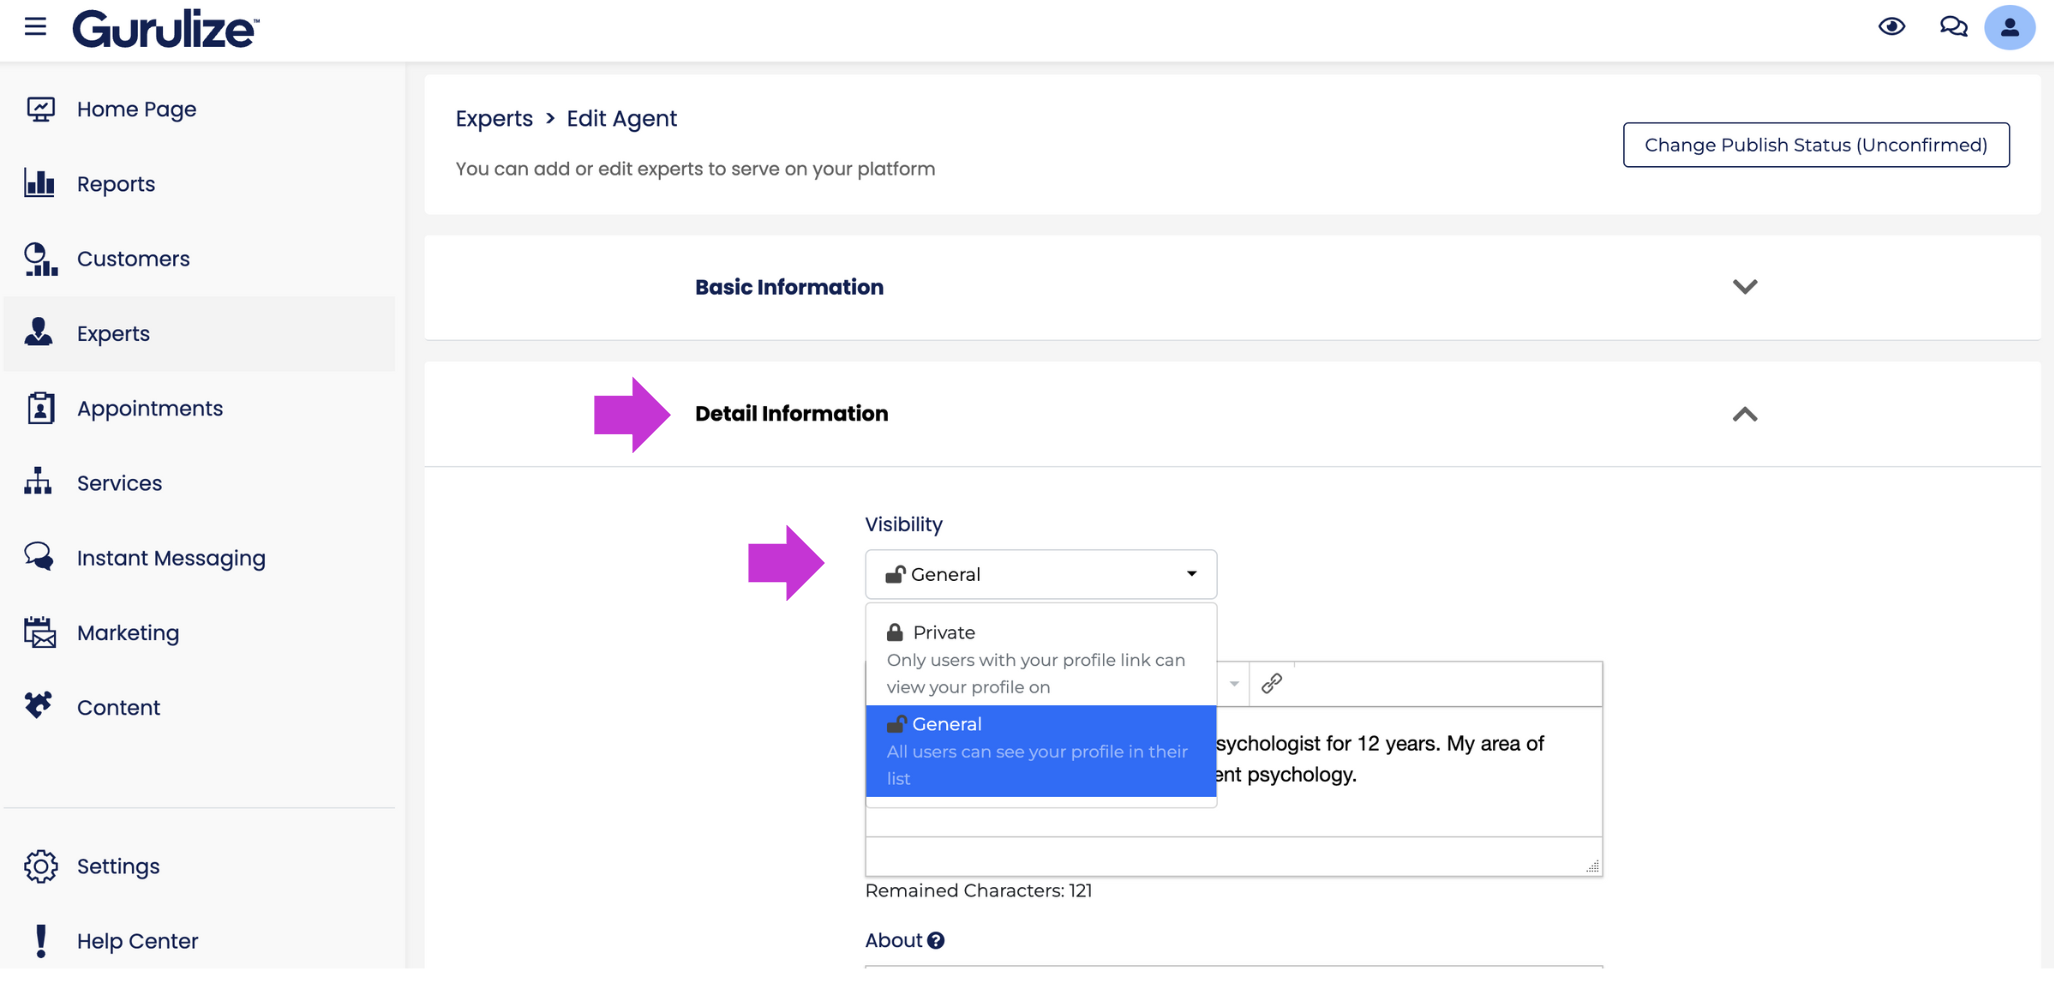
Task: Click the insert link icon in editor toolbar
Action: point(1272,683)
